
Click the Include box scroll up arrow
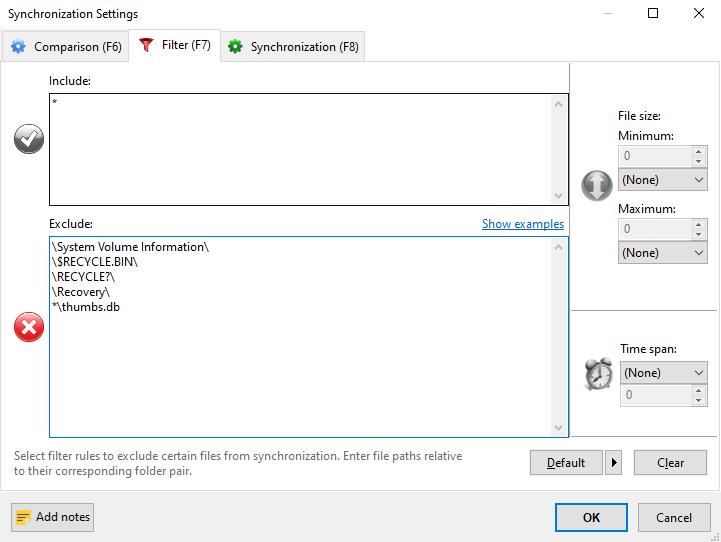pyautogui.click(x=558, y=104)
